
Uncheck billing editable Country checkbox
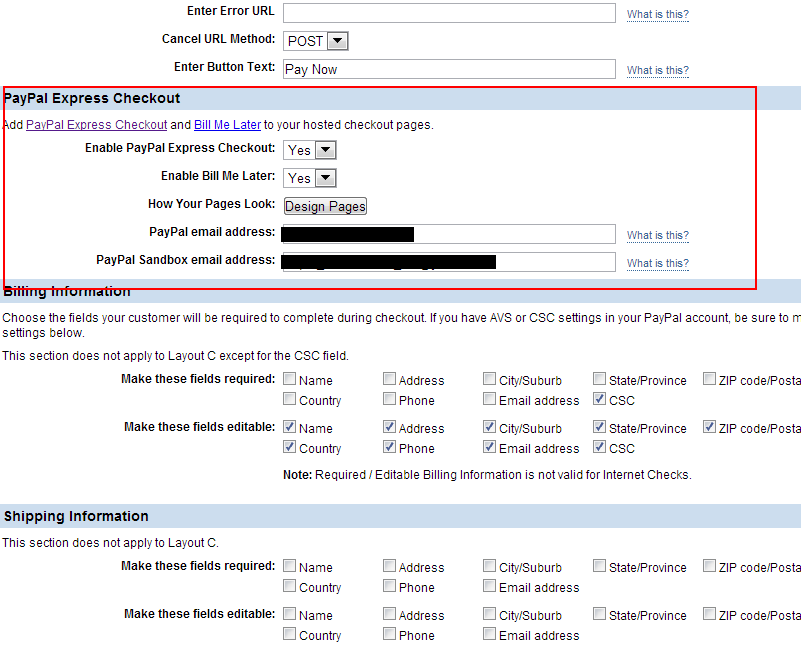coord(290,447)
